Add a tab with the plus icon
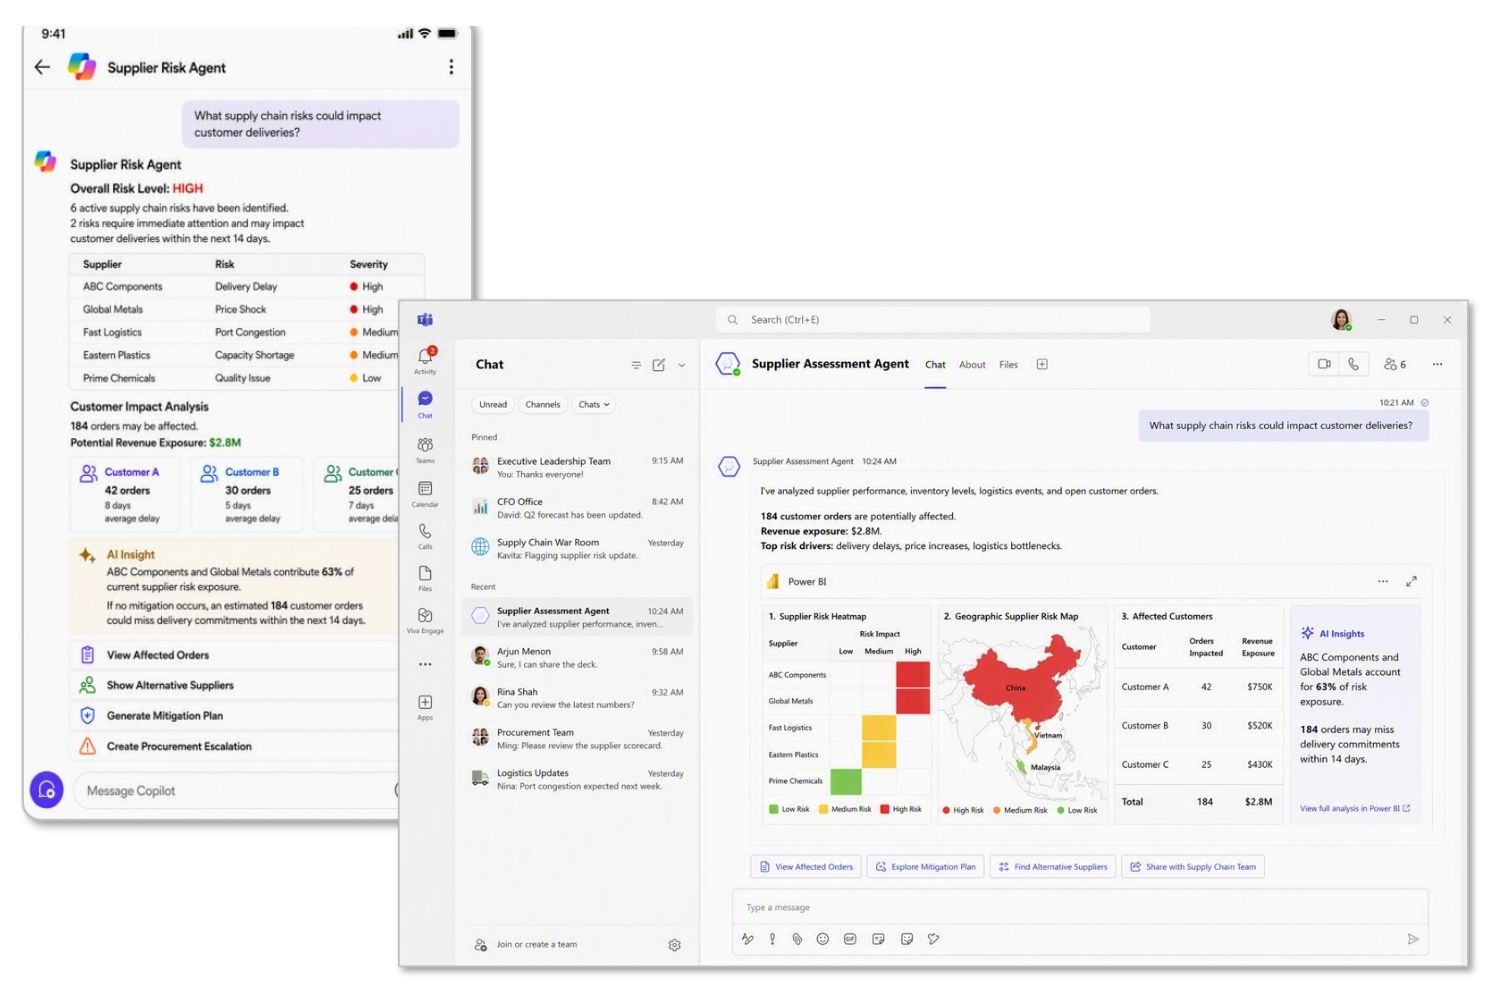Viewport: 1500px width, 1000px height. (x=1042, y=364)
